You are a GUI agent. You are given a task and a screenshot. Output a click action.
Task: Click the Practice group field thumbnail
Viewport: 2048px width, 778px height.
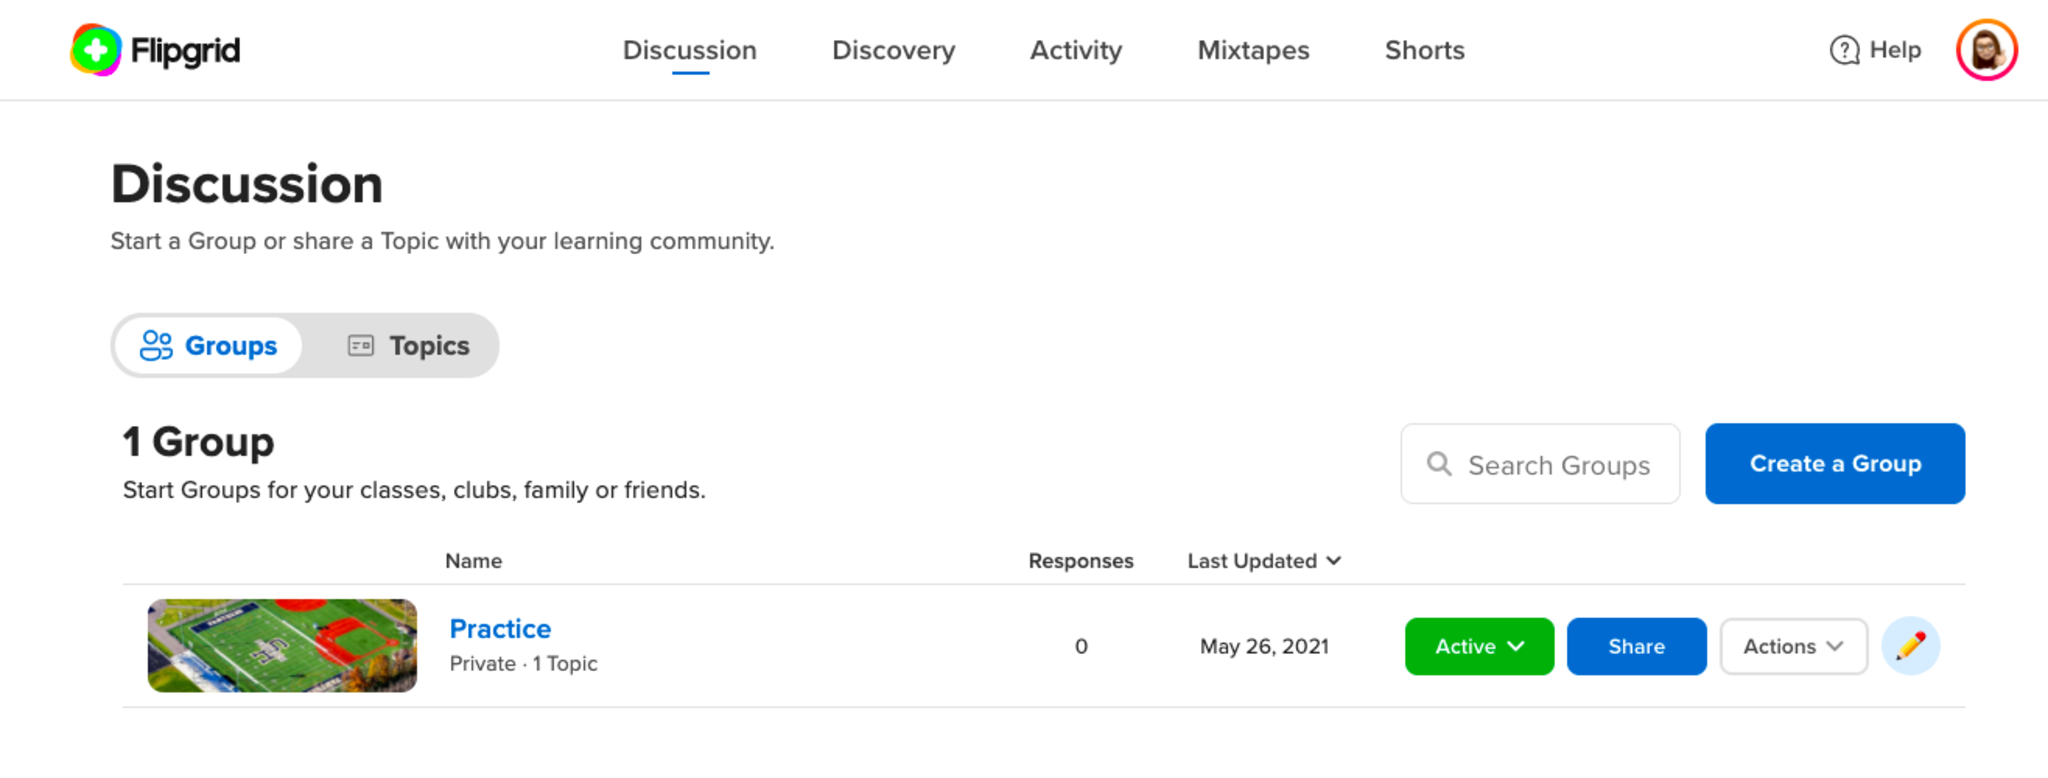(282, 646)
